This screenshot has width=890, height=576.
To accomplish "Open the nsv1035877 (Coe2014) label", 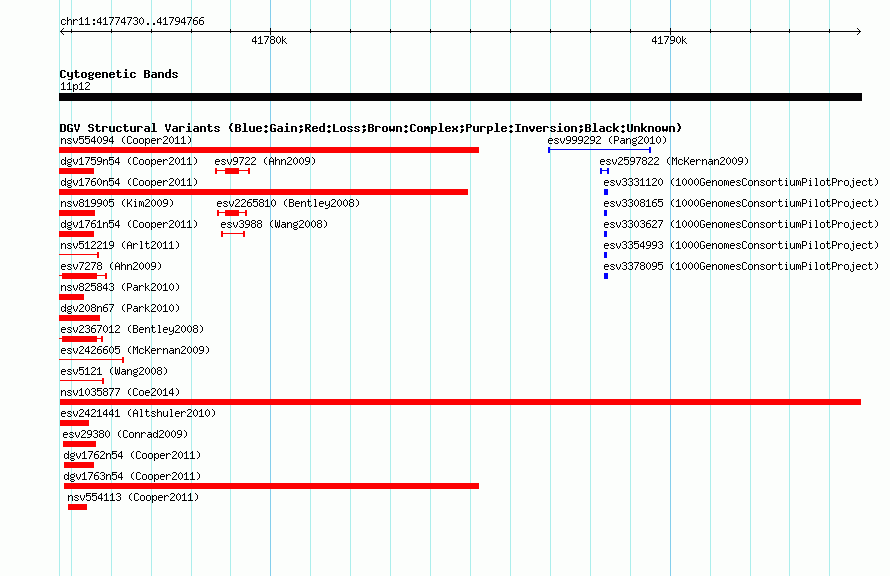I will point(120,392).
